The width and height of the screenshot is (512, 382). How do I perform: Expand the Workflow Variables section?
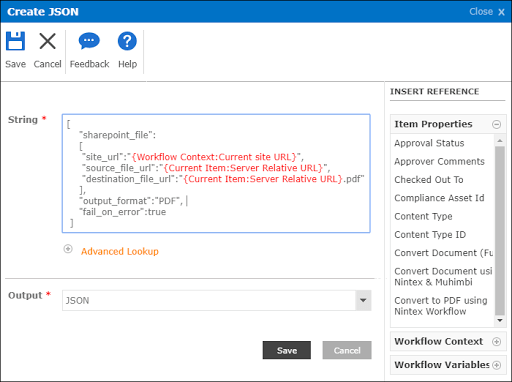[x=496, y=365]
